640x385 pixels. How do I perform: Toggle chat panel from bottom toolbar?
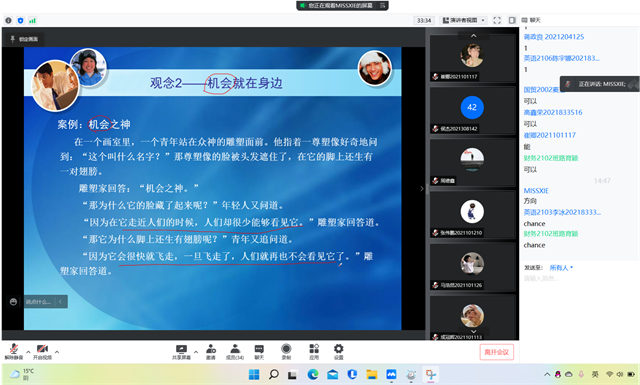[x=259, y=352]
